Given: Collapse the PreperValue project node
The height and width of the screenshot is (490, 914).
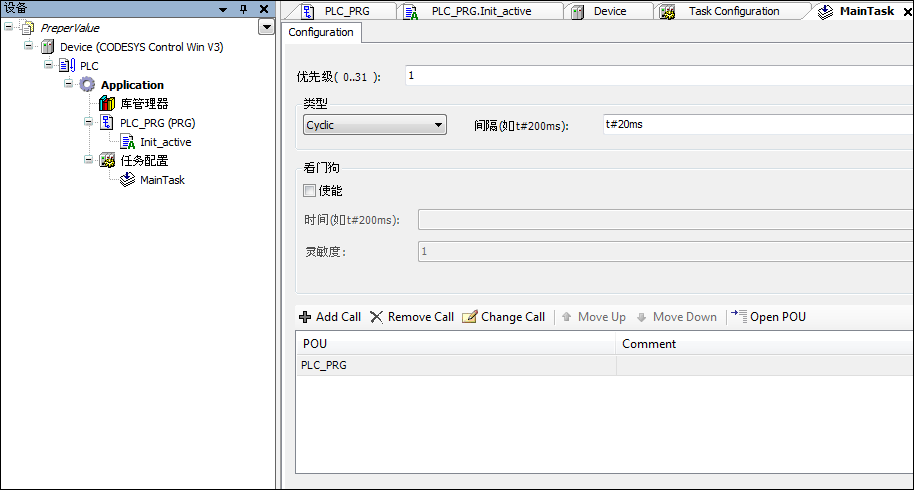Looking at the screenshot, I should [9, 28].
